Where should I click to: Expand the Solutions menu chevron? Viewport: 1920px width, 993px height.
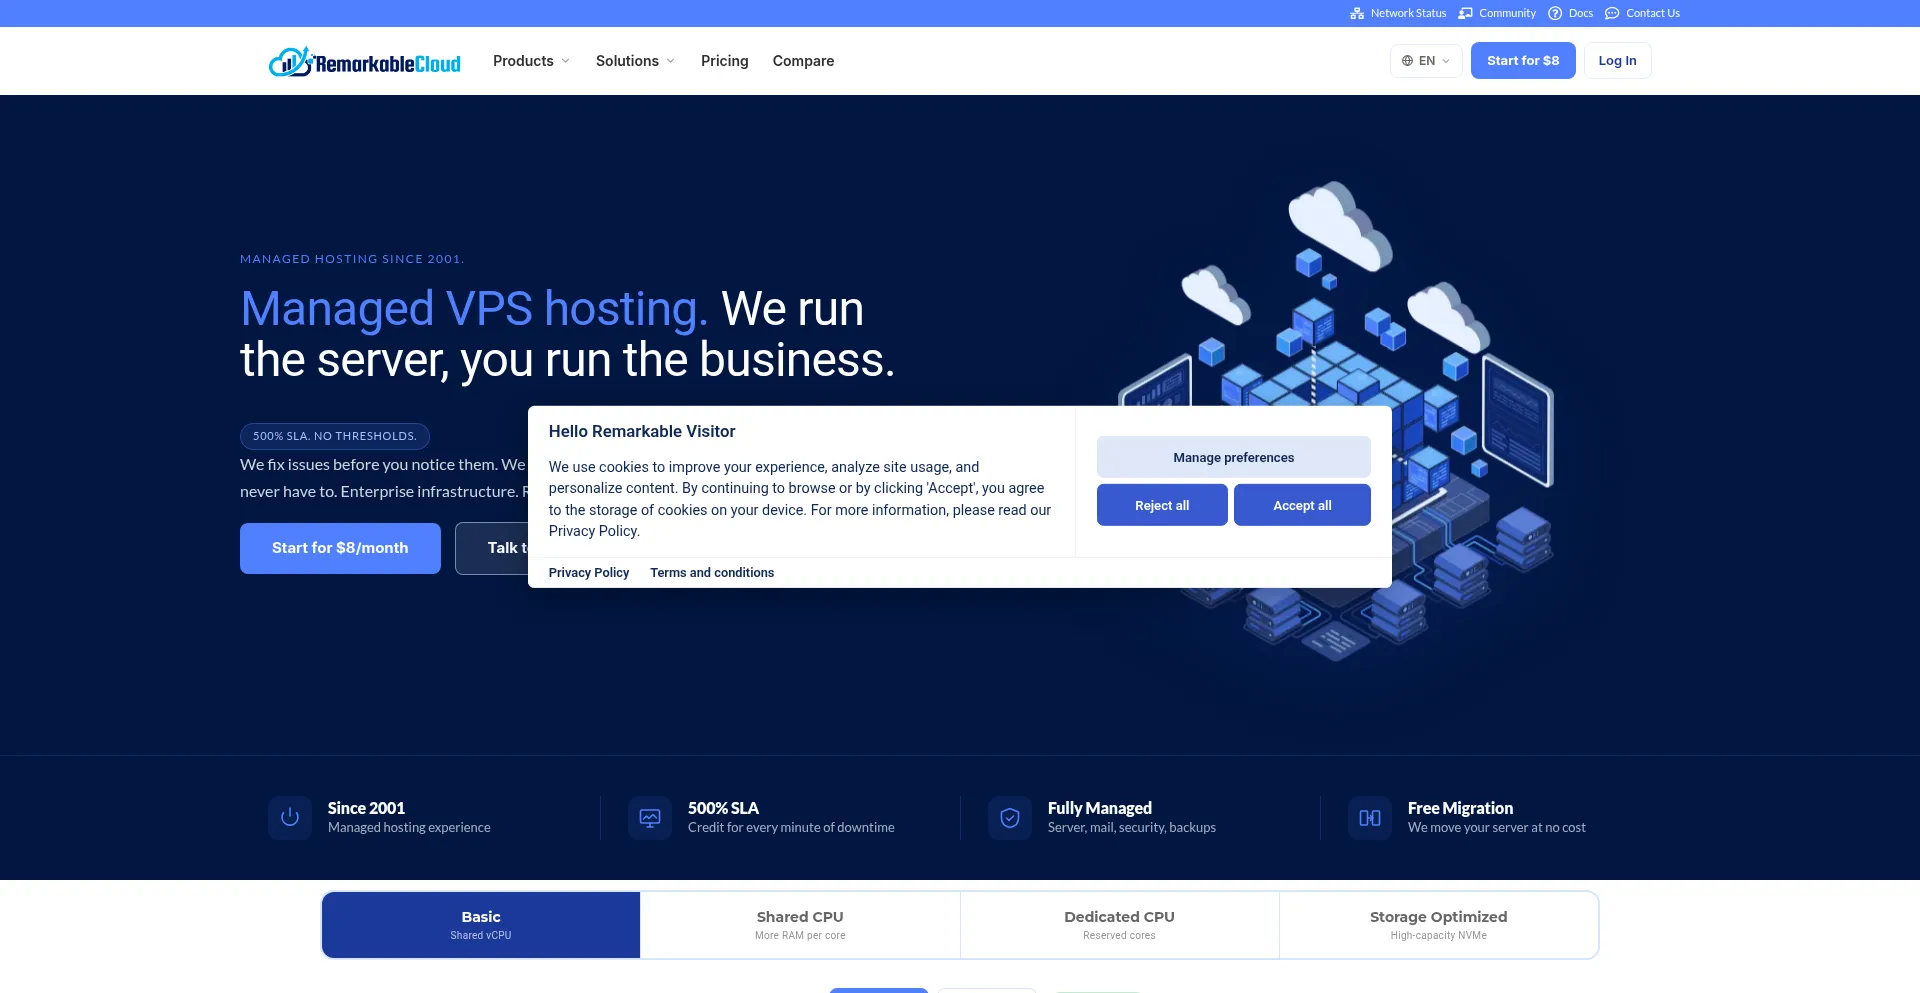[x=670, y=61]
